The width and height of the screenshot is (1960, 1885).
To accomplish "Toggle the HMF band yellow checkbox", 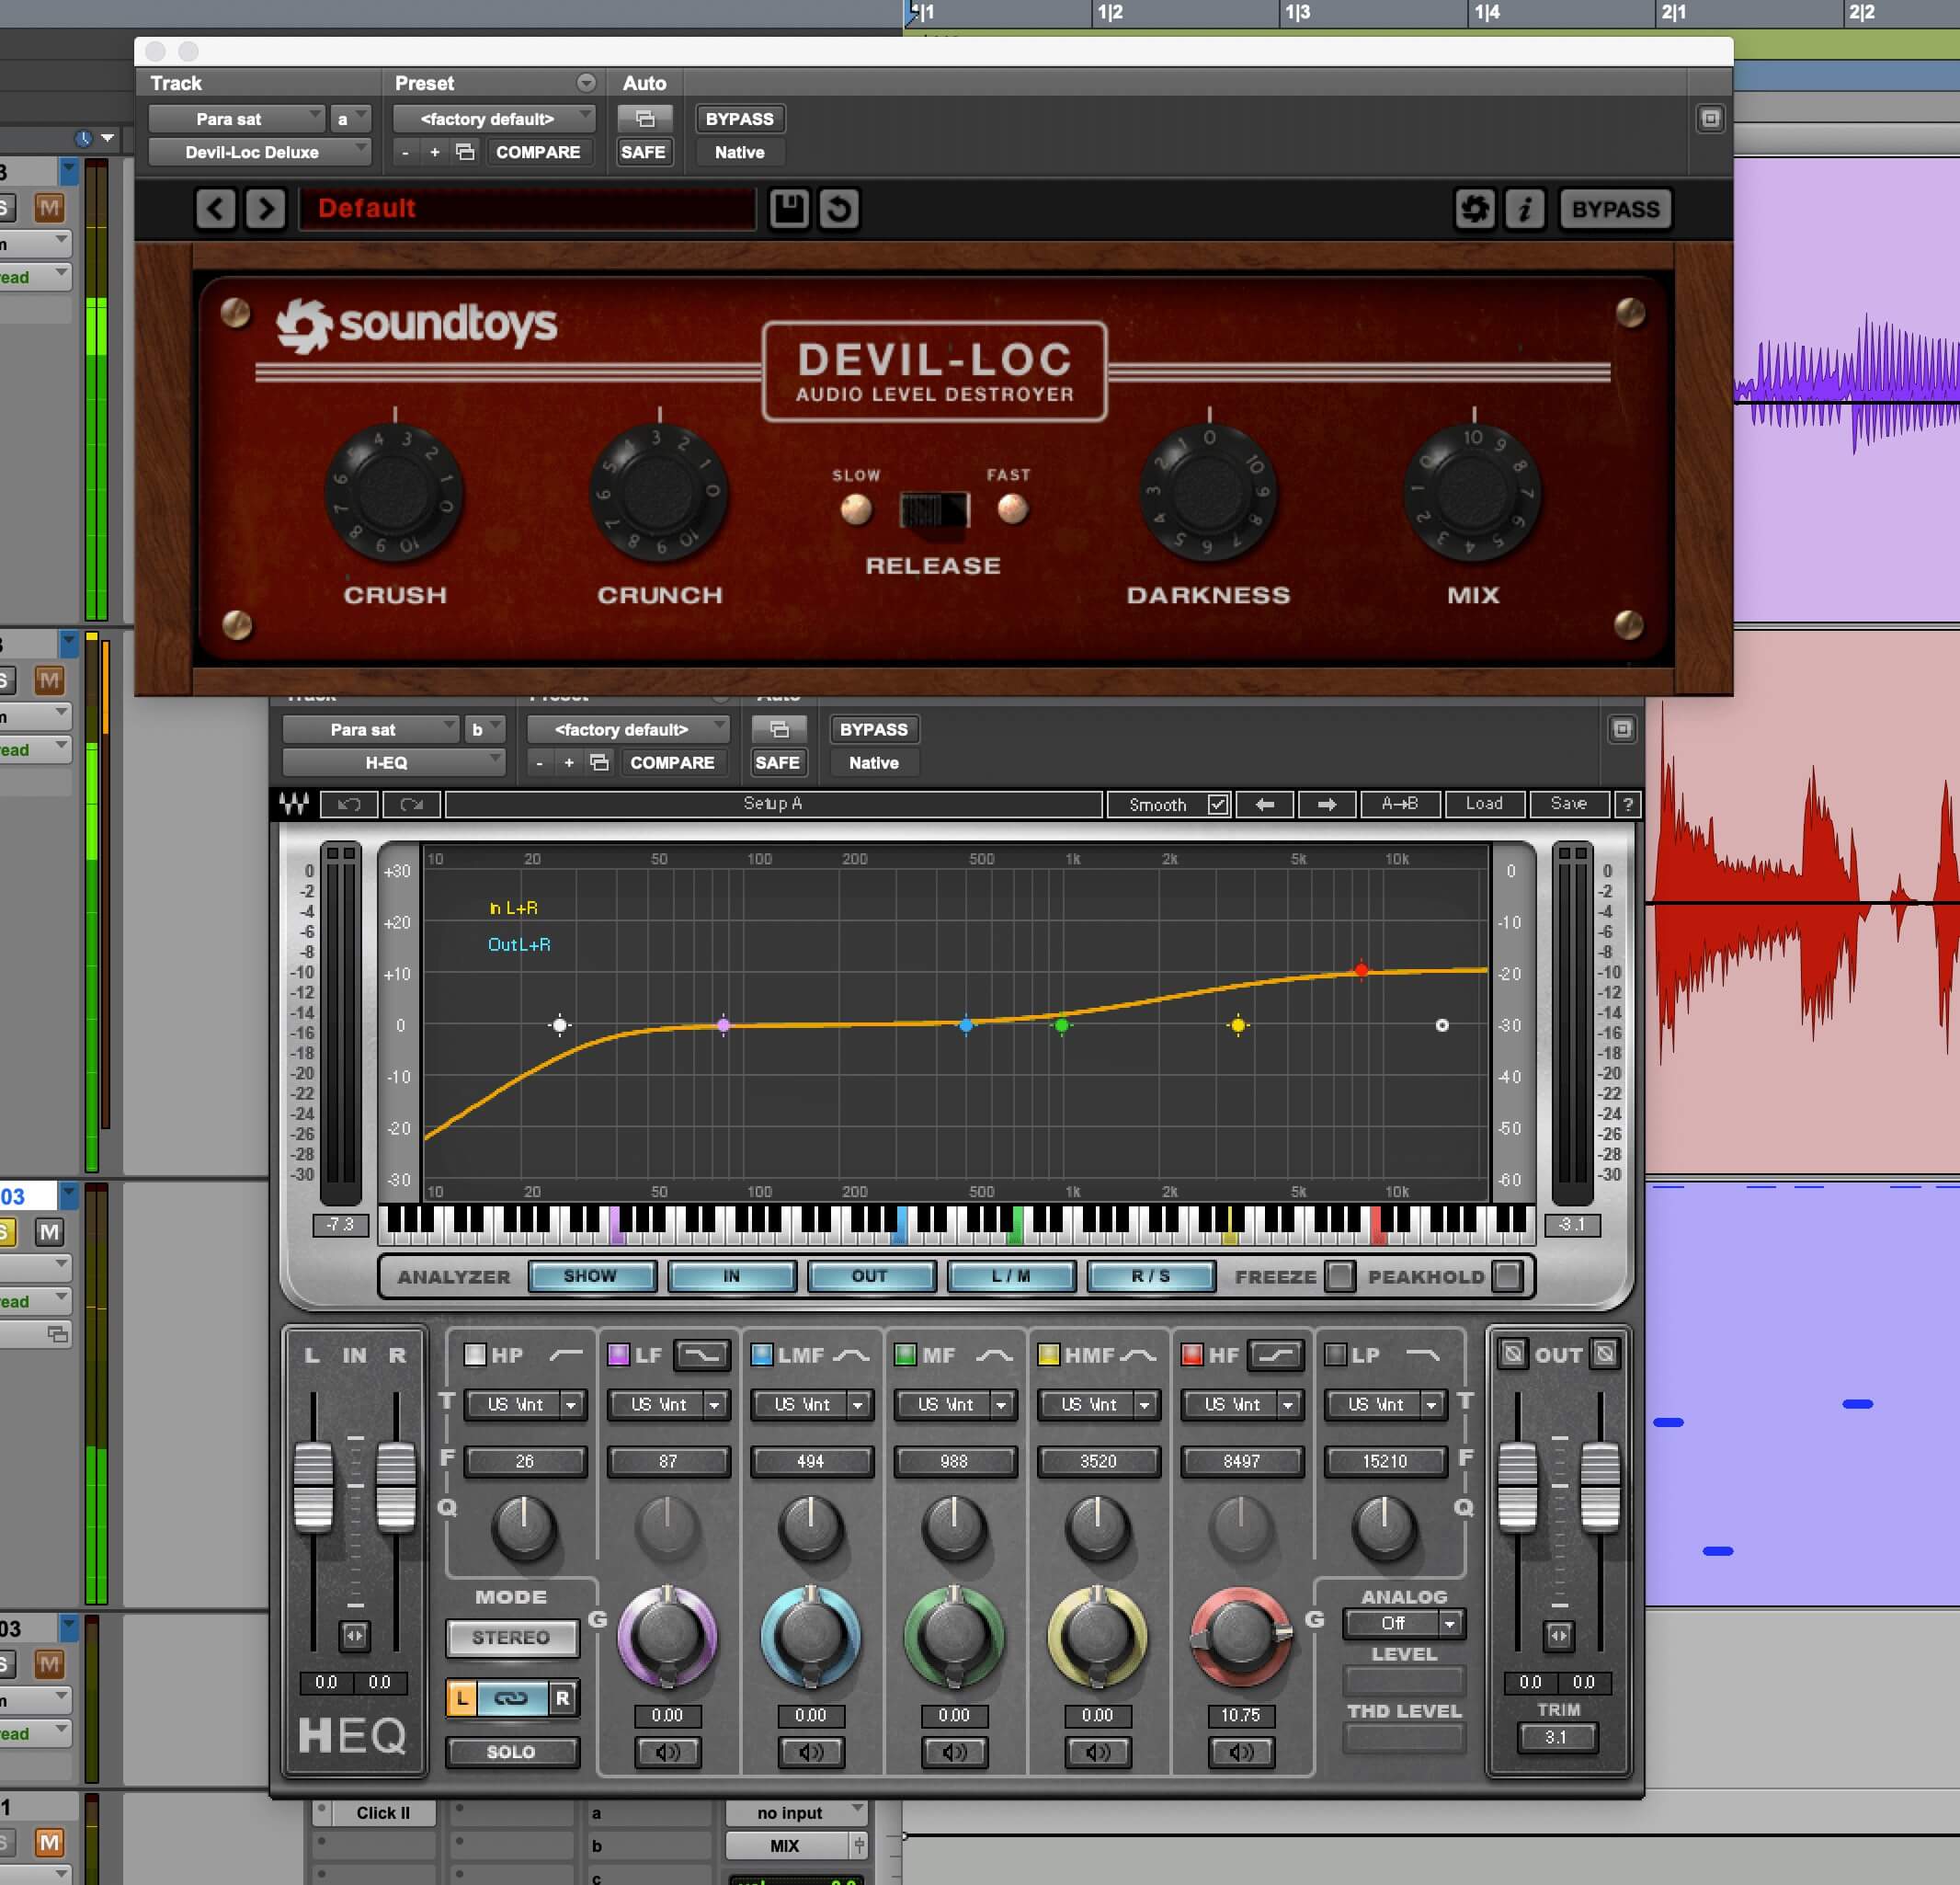I will click(1048, 1355).
